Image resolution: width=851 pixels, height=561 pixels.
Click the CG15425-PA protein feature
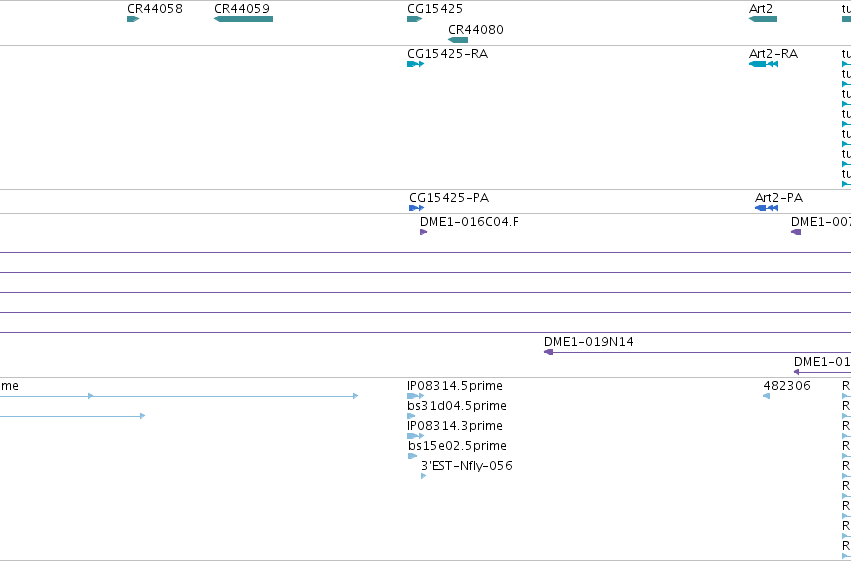tap(416, 208)
